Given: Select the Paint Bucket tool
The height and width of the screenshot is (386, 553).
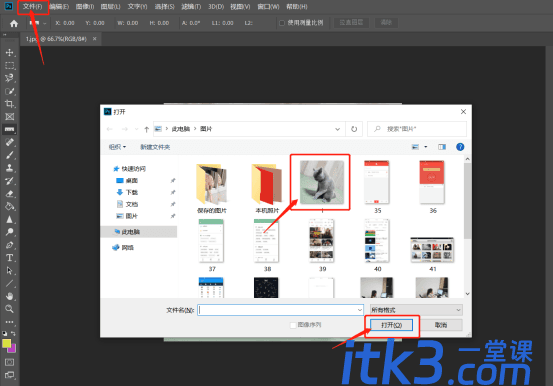Looking at the screenshot, I should coord(10,206).
